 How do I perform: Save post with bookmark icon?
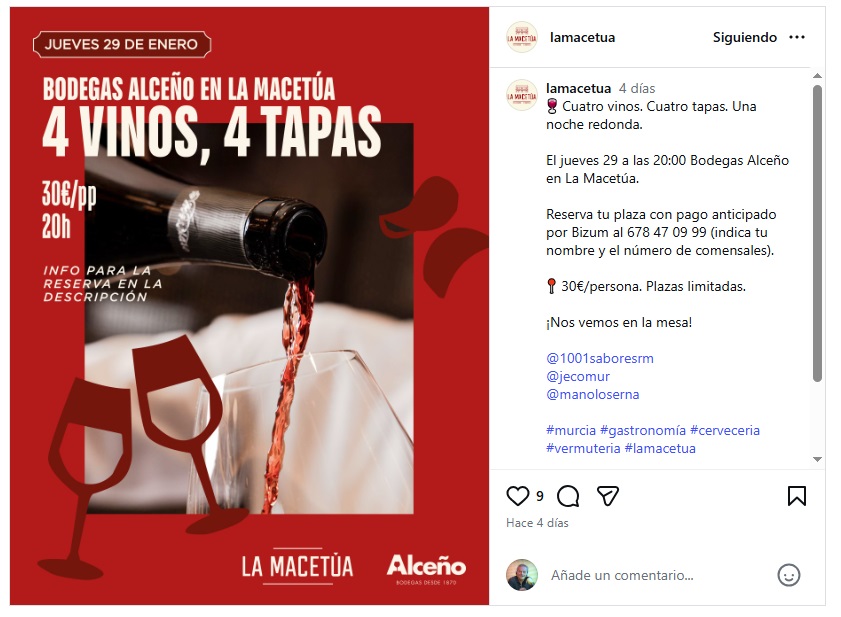click(x=796, y=496)
